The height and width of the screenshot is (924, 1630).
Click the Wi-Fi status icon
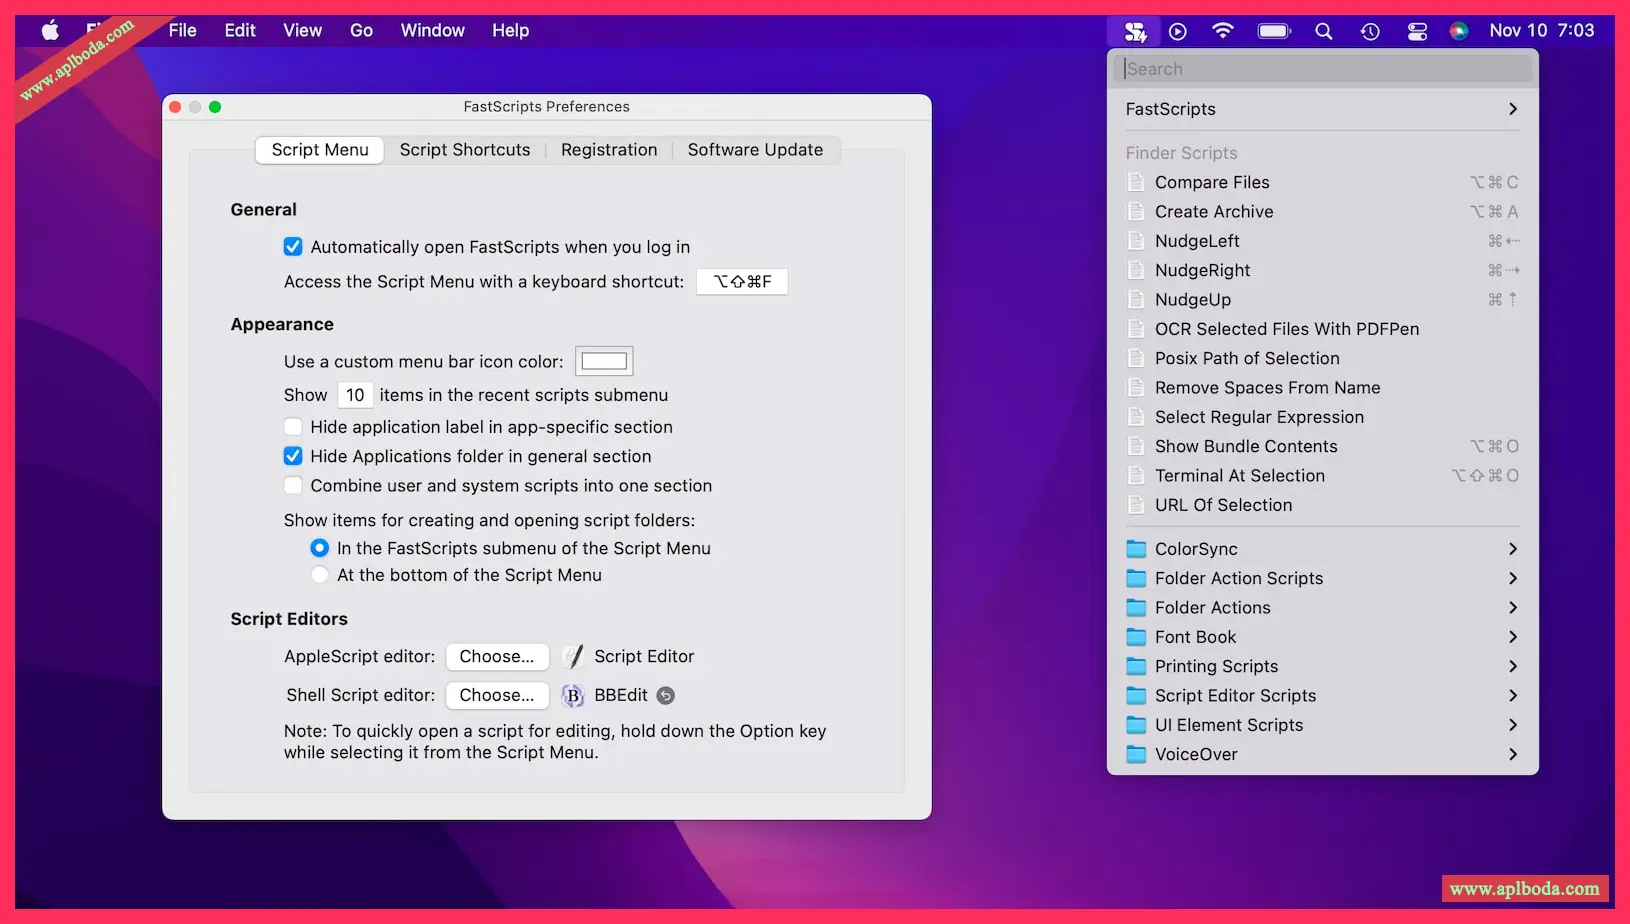pyautogui.click(x=1222, y=31)
